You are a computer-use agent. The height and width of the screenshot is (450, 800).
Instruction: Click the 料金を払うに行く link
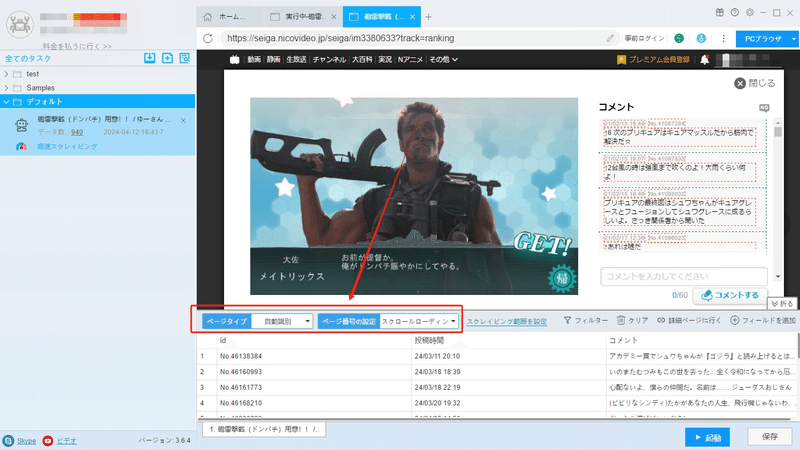(77, 46)
